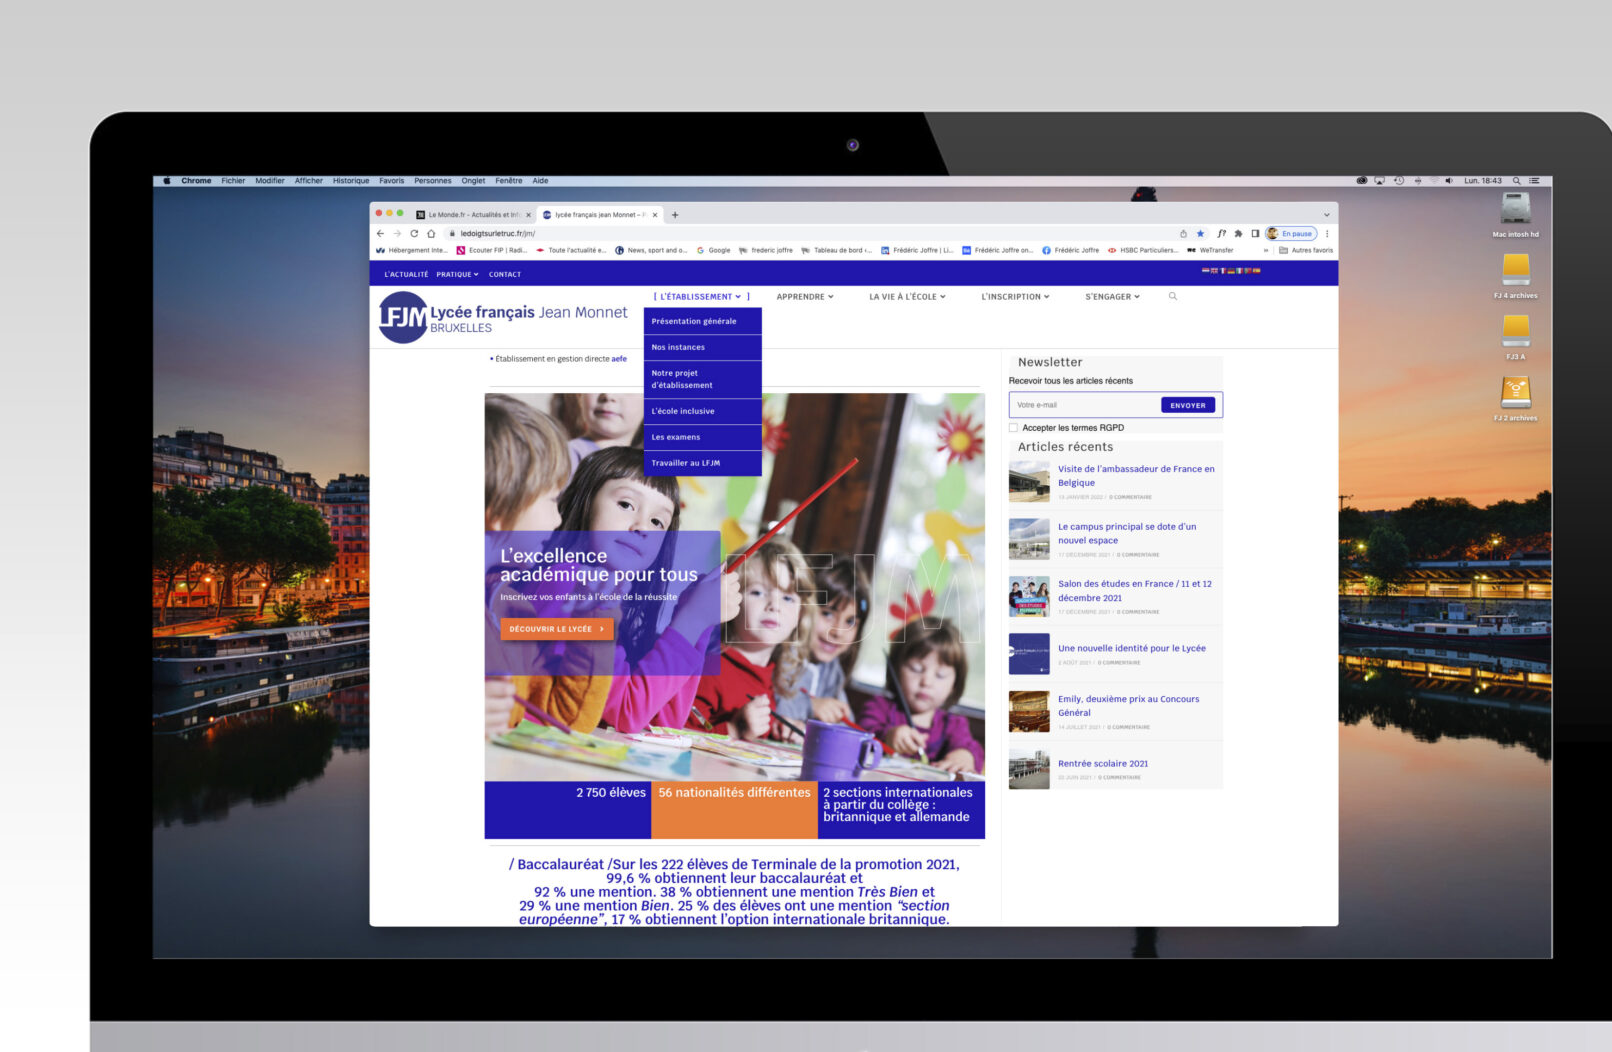
Task: Expand the APPRENDRE dropdown menu
Action: pyautogui.click(x=804, y=297)
